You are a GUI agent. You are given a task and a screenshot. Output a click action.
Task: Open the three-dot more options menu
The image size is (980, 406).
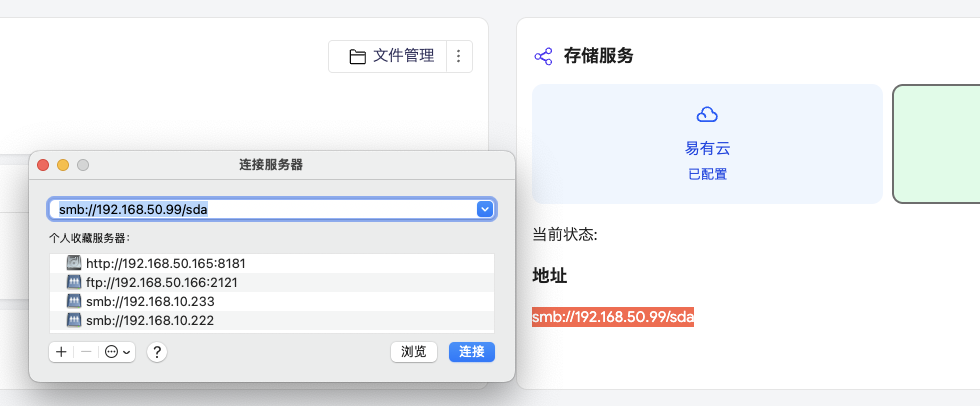pos(459,56)
